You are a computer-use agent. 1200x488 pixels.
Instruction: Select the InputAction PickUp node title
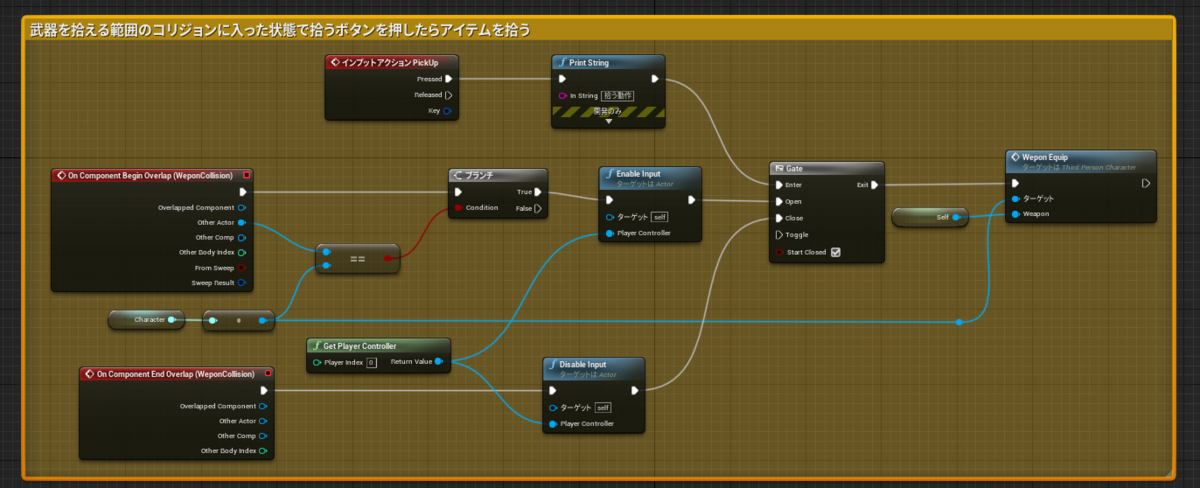pos(392,62)
